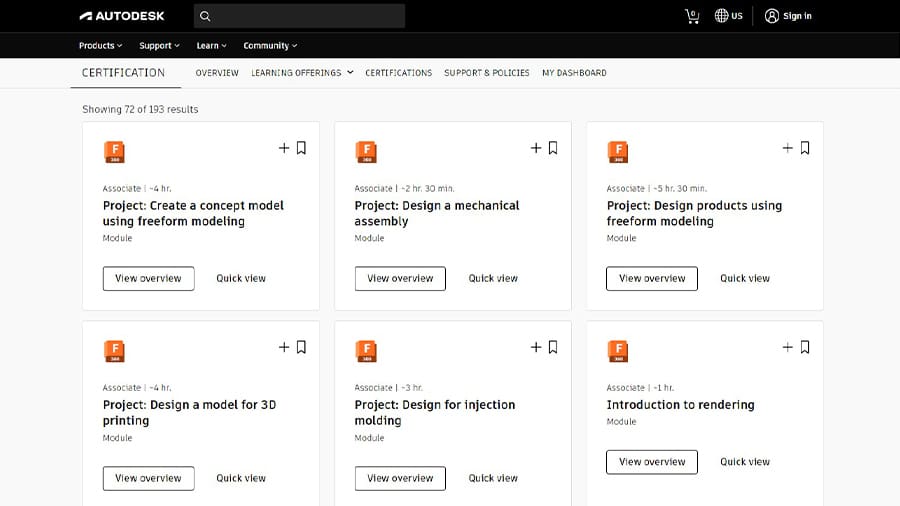900x506 pixels.
Task: Bookmark 'Design a mechanical assembly' module
Action: (x=553, y=148)
